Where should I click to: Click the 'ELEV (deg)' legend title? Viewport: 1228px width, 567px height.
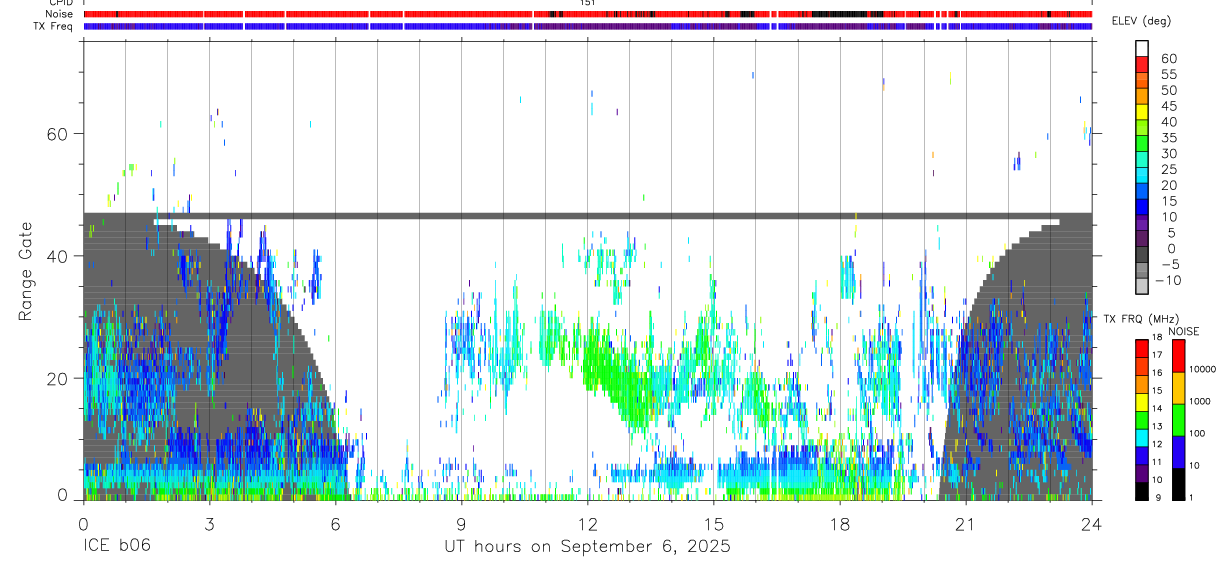point(1141,21)
